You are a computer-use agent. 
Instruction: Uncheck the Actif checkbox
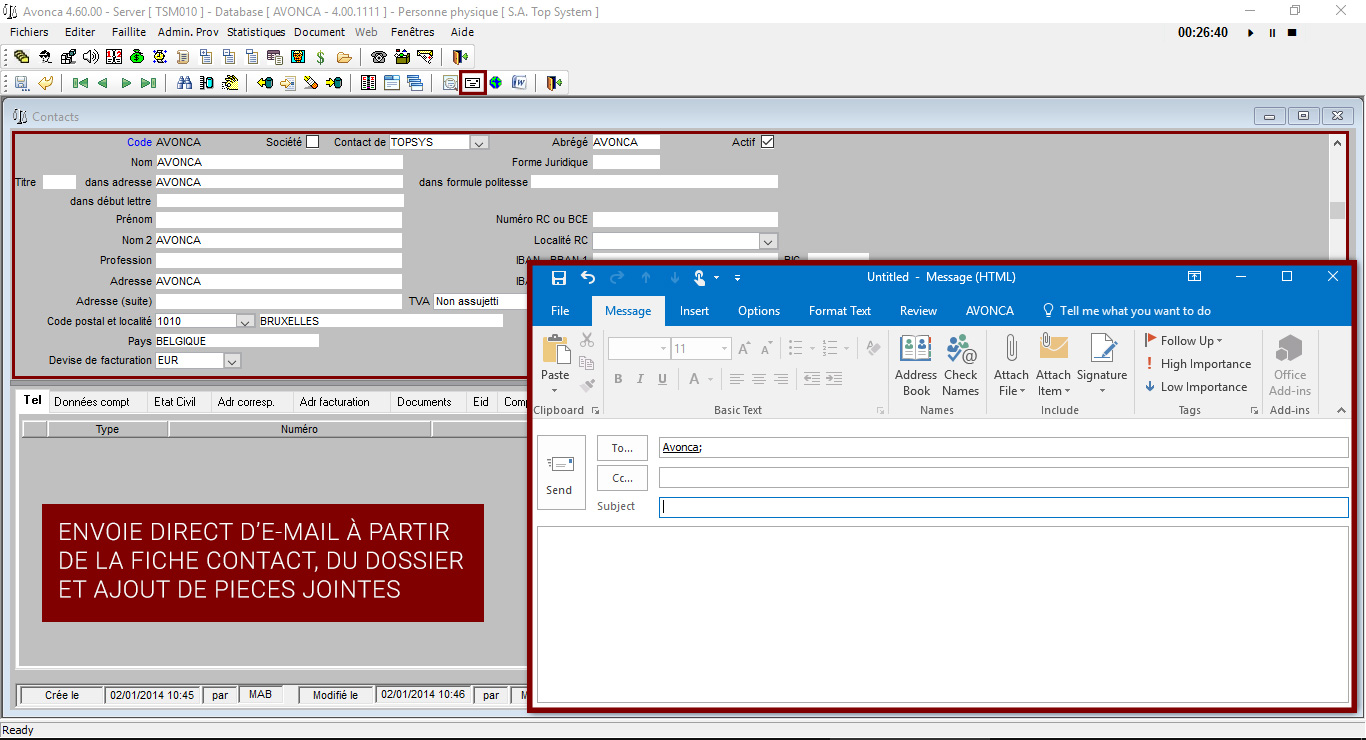point(767,142)
